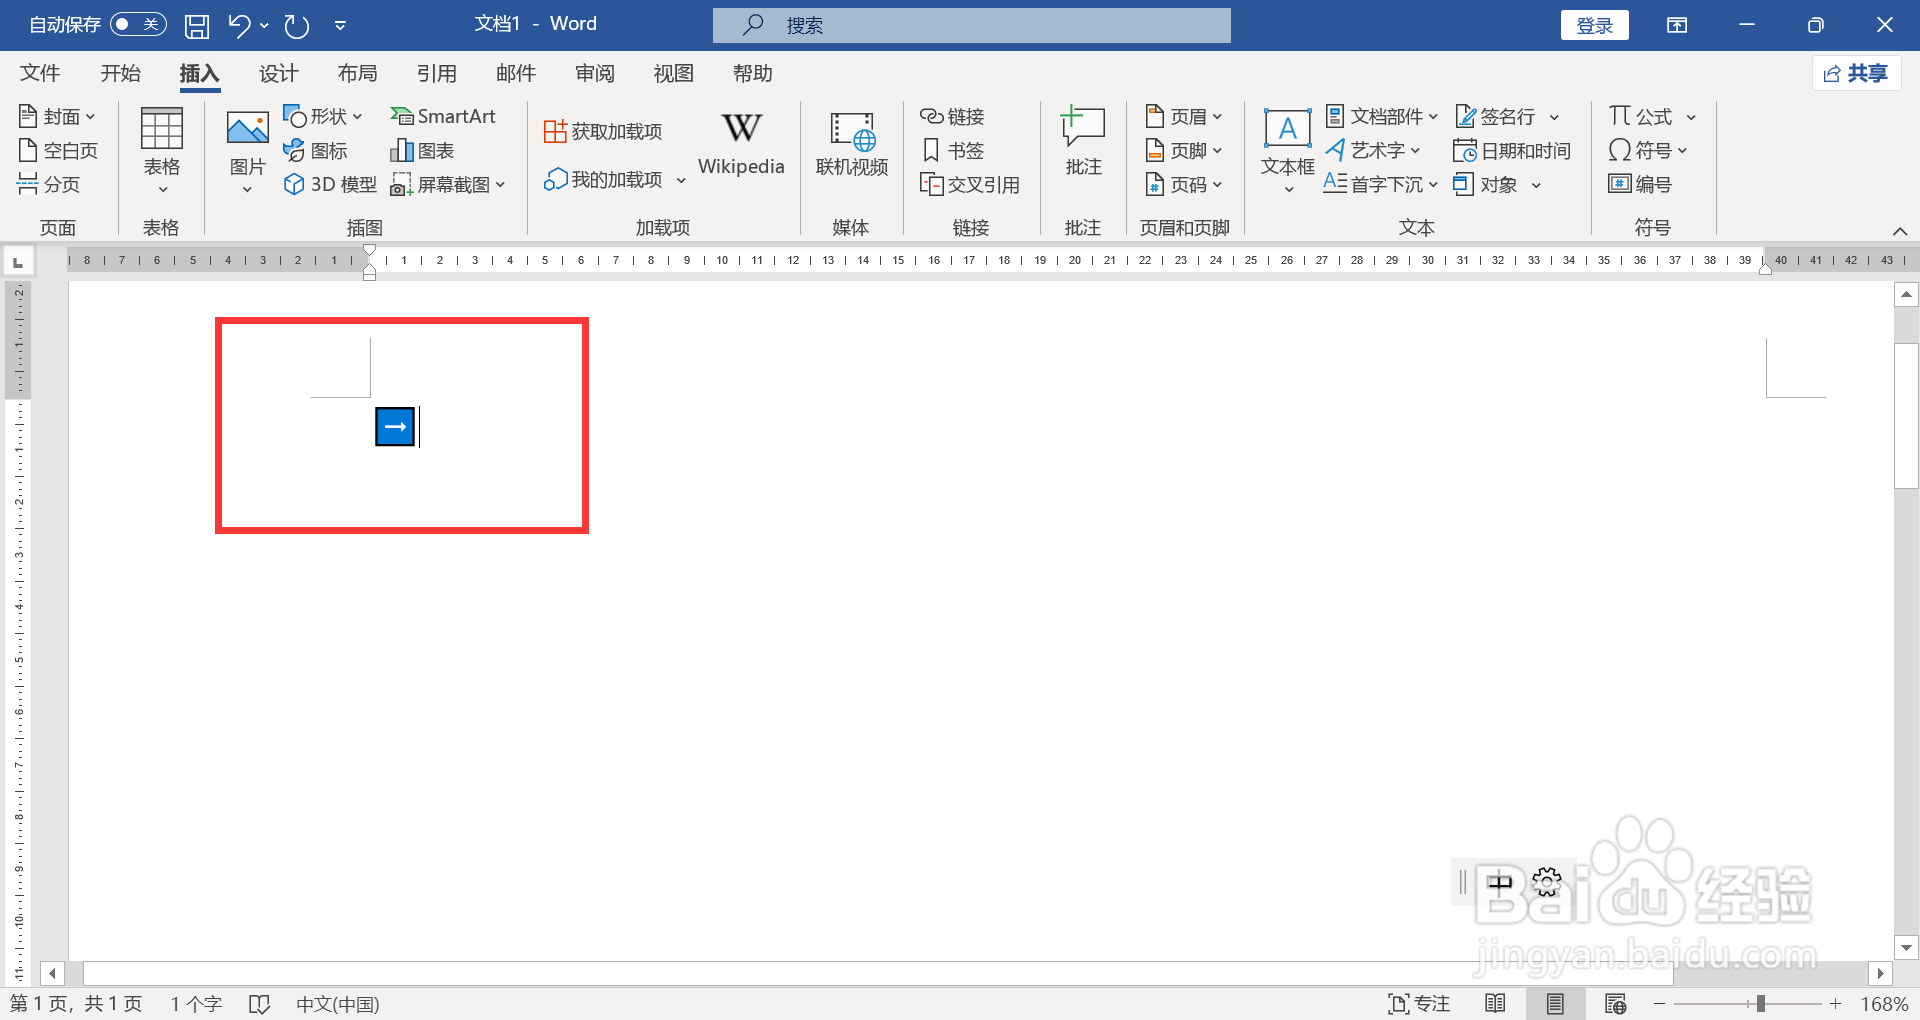Open the 形状 shapes dropdown
1920x1020 pixels.
(322, 116)
